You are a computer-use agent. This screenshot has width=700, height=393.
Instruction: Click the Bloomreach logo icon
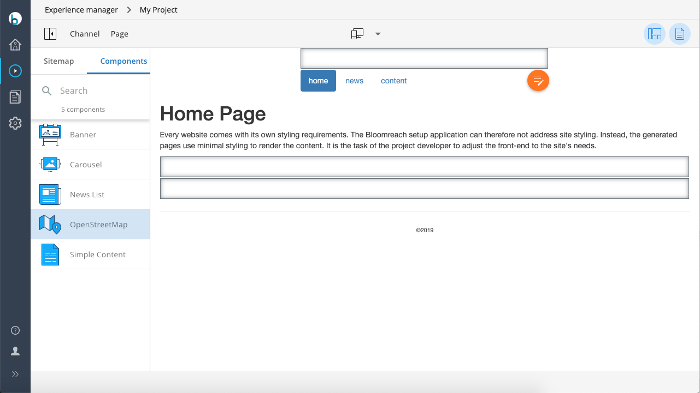[15, 18]
